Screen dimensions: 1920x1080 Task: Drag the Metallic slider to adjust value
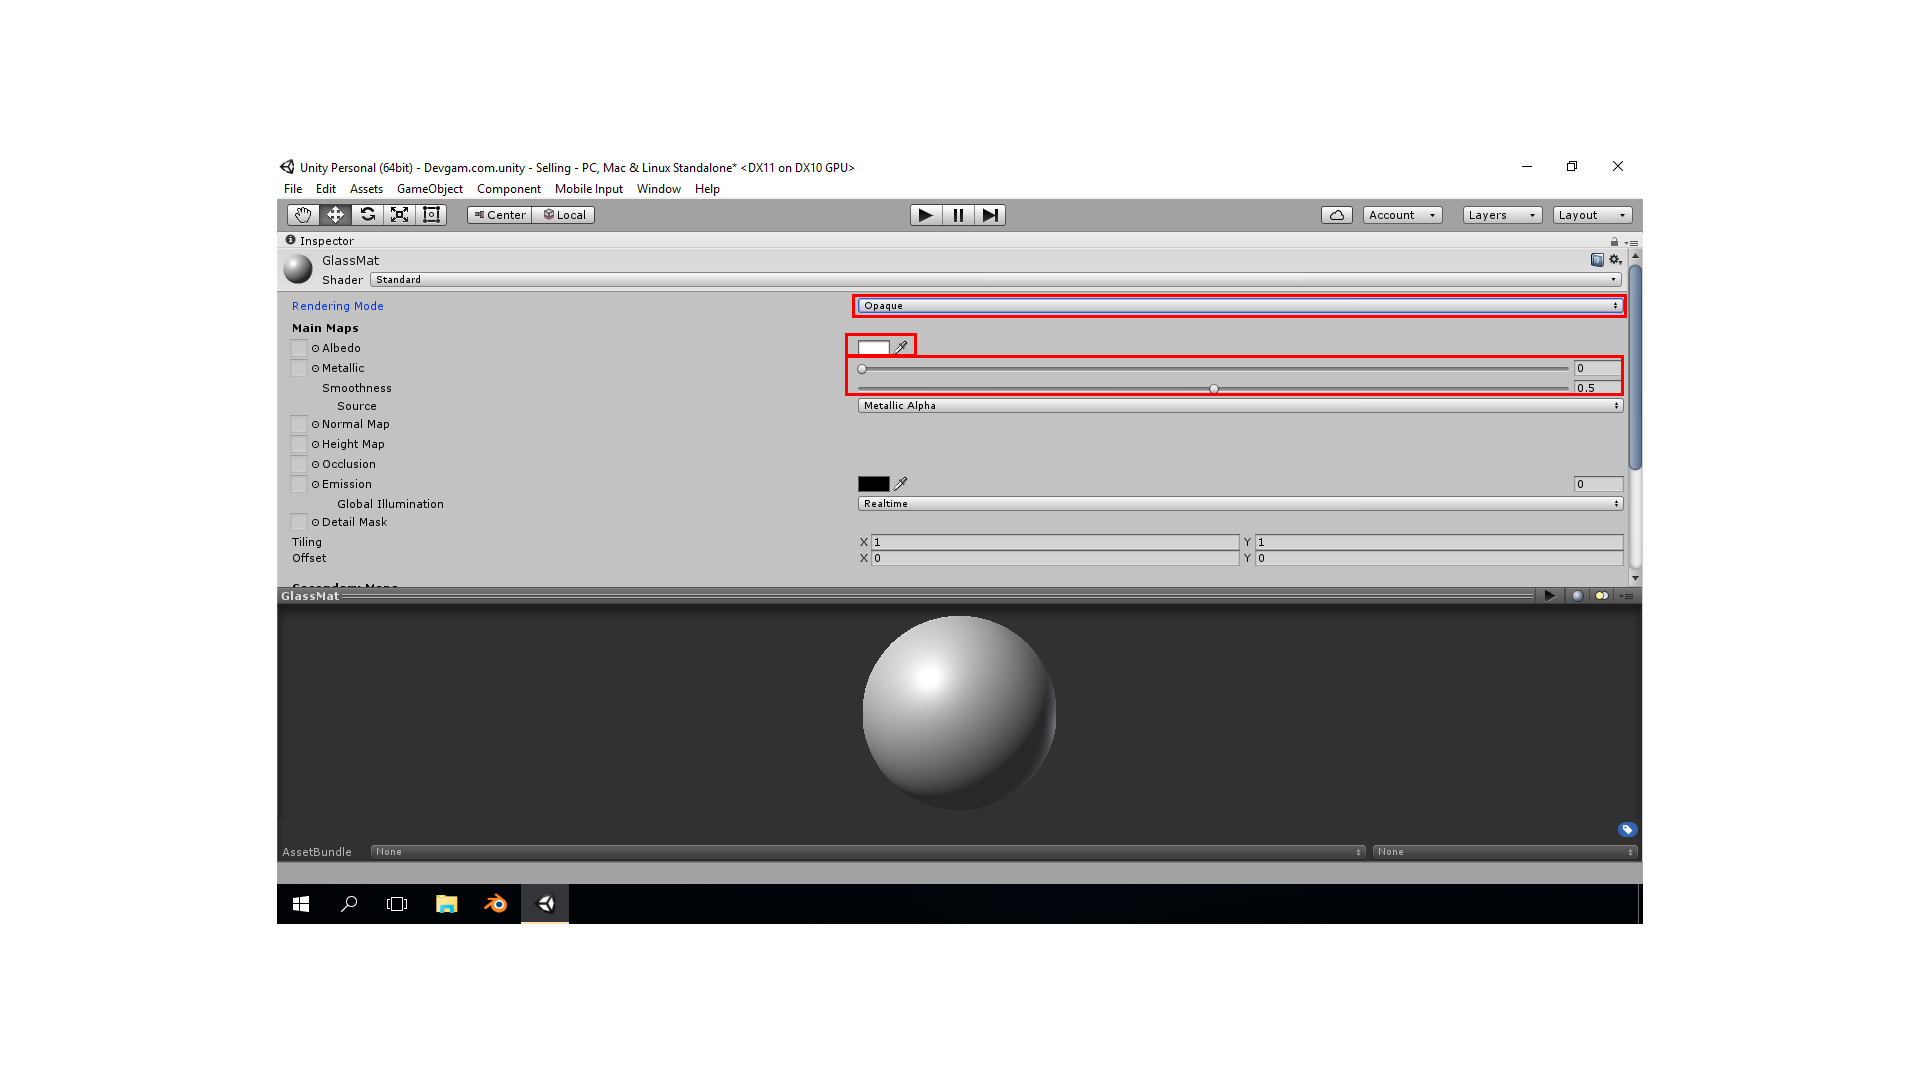click(865, 368)
